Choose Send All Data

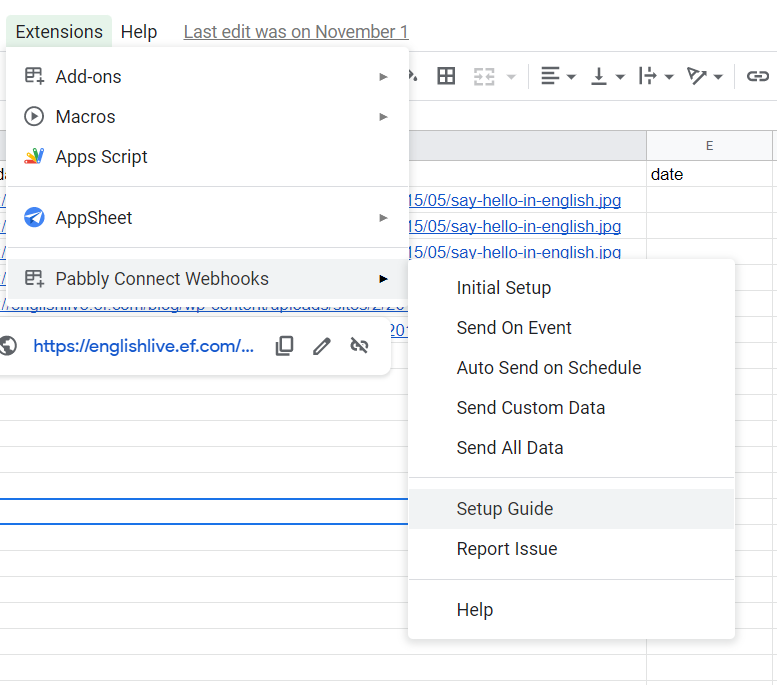(571, 448)
